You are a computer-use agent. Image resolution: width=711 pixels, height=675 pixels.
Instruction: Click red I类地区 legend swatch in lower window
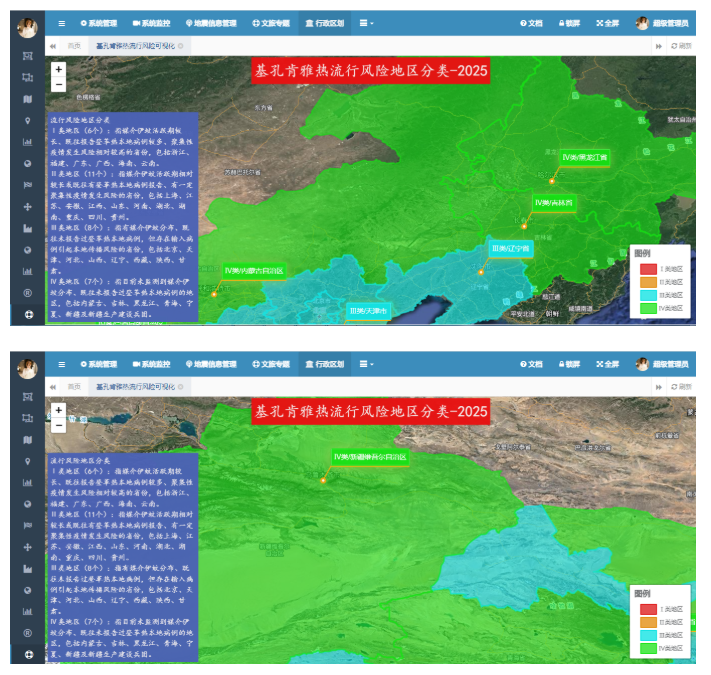(x=648, y=609)
